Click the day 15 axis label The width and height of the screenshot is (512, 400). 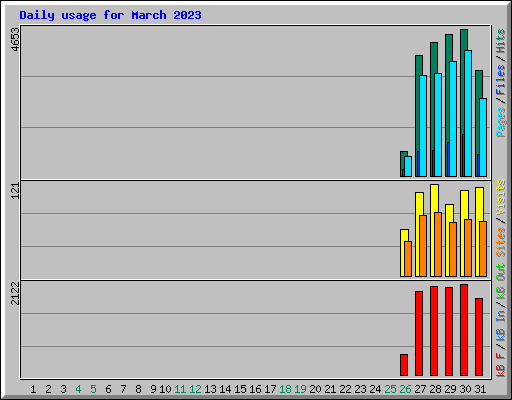pos(240,389)
